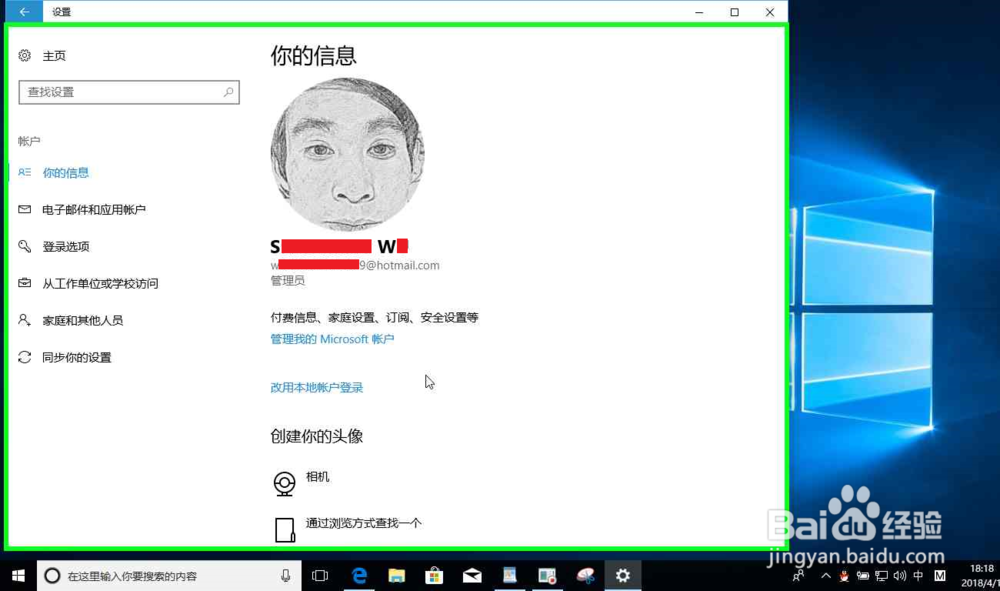
Task: Open File Explorer from the taskbar
Action: point(397,575)
